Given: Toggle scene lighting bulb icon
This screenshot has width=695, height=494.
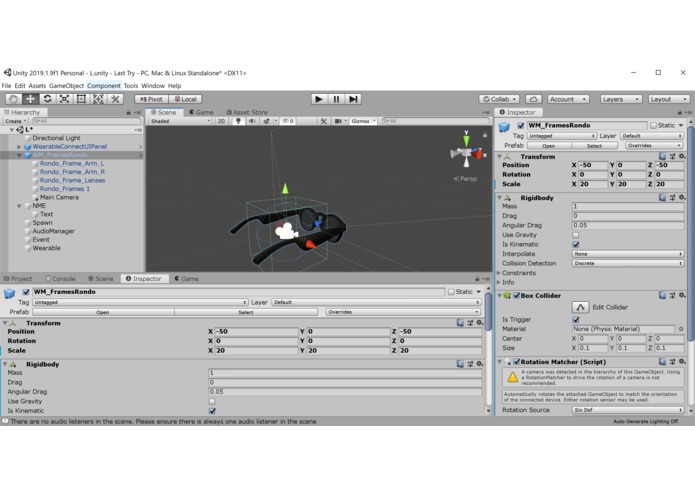Looking at the screenshot, I should [238, 121].
